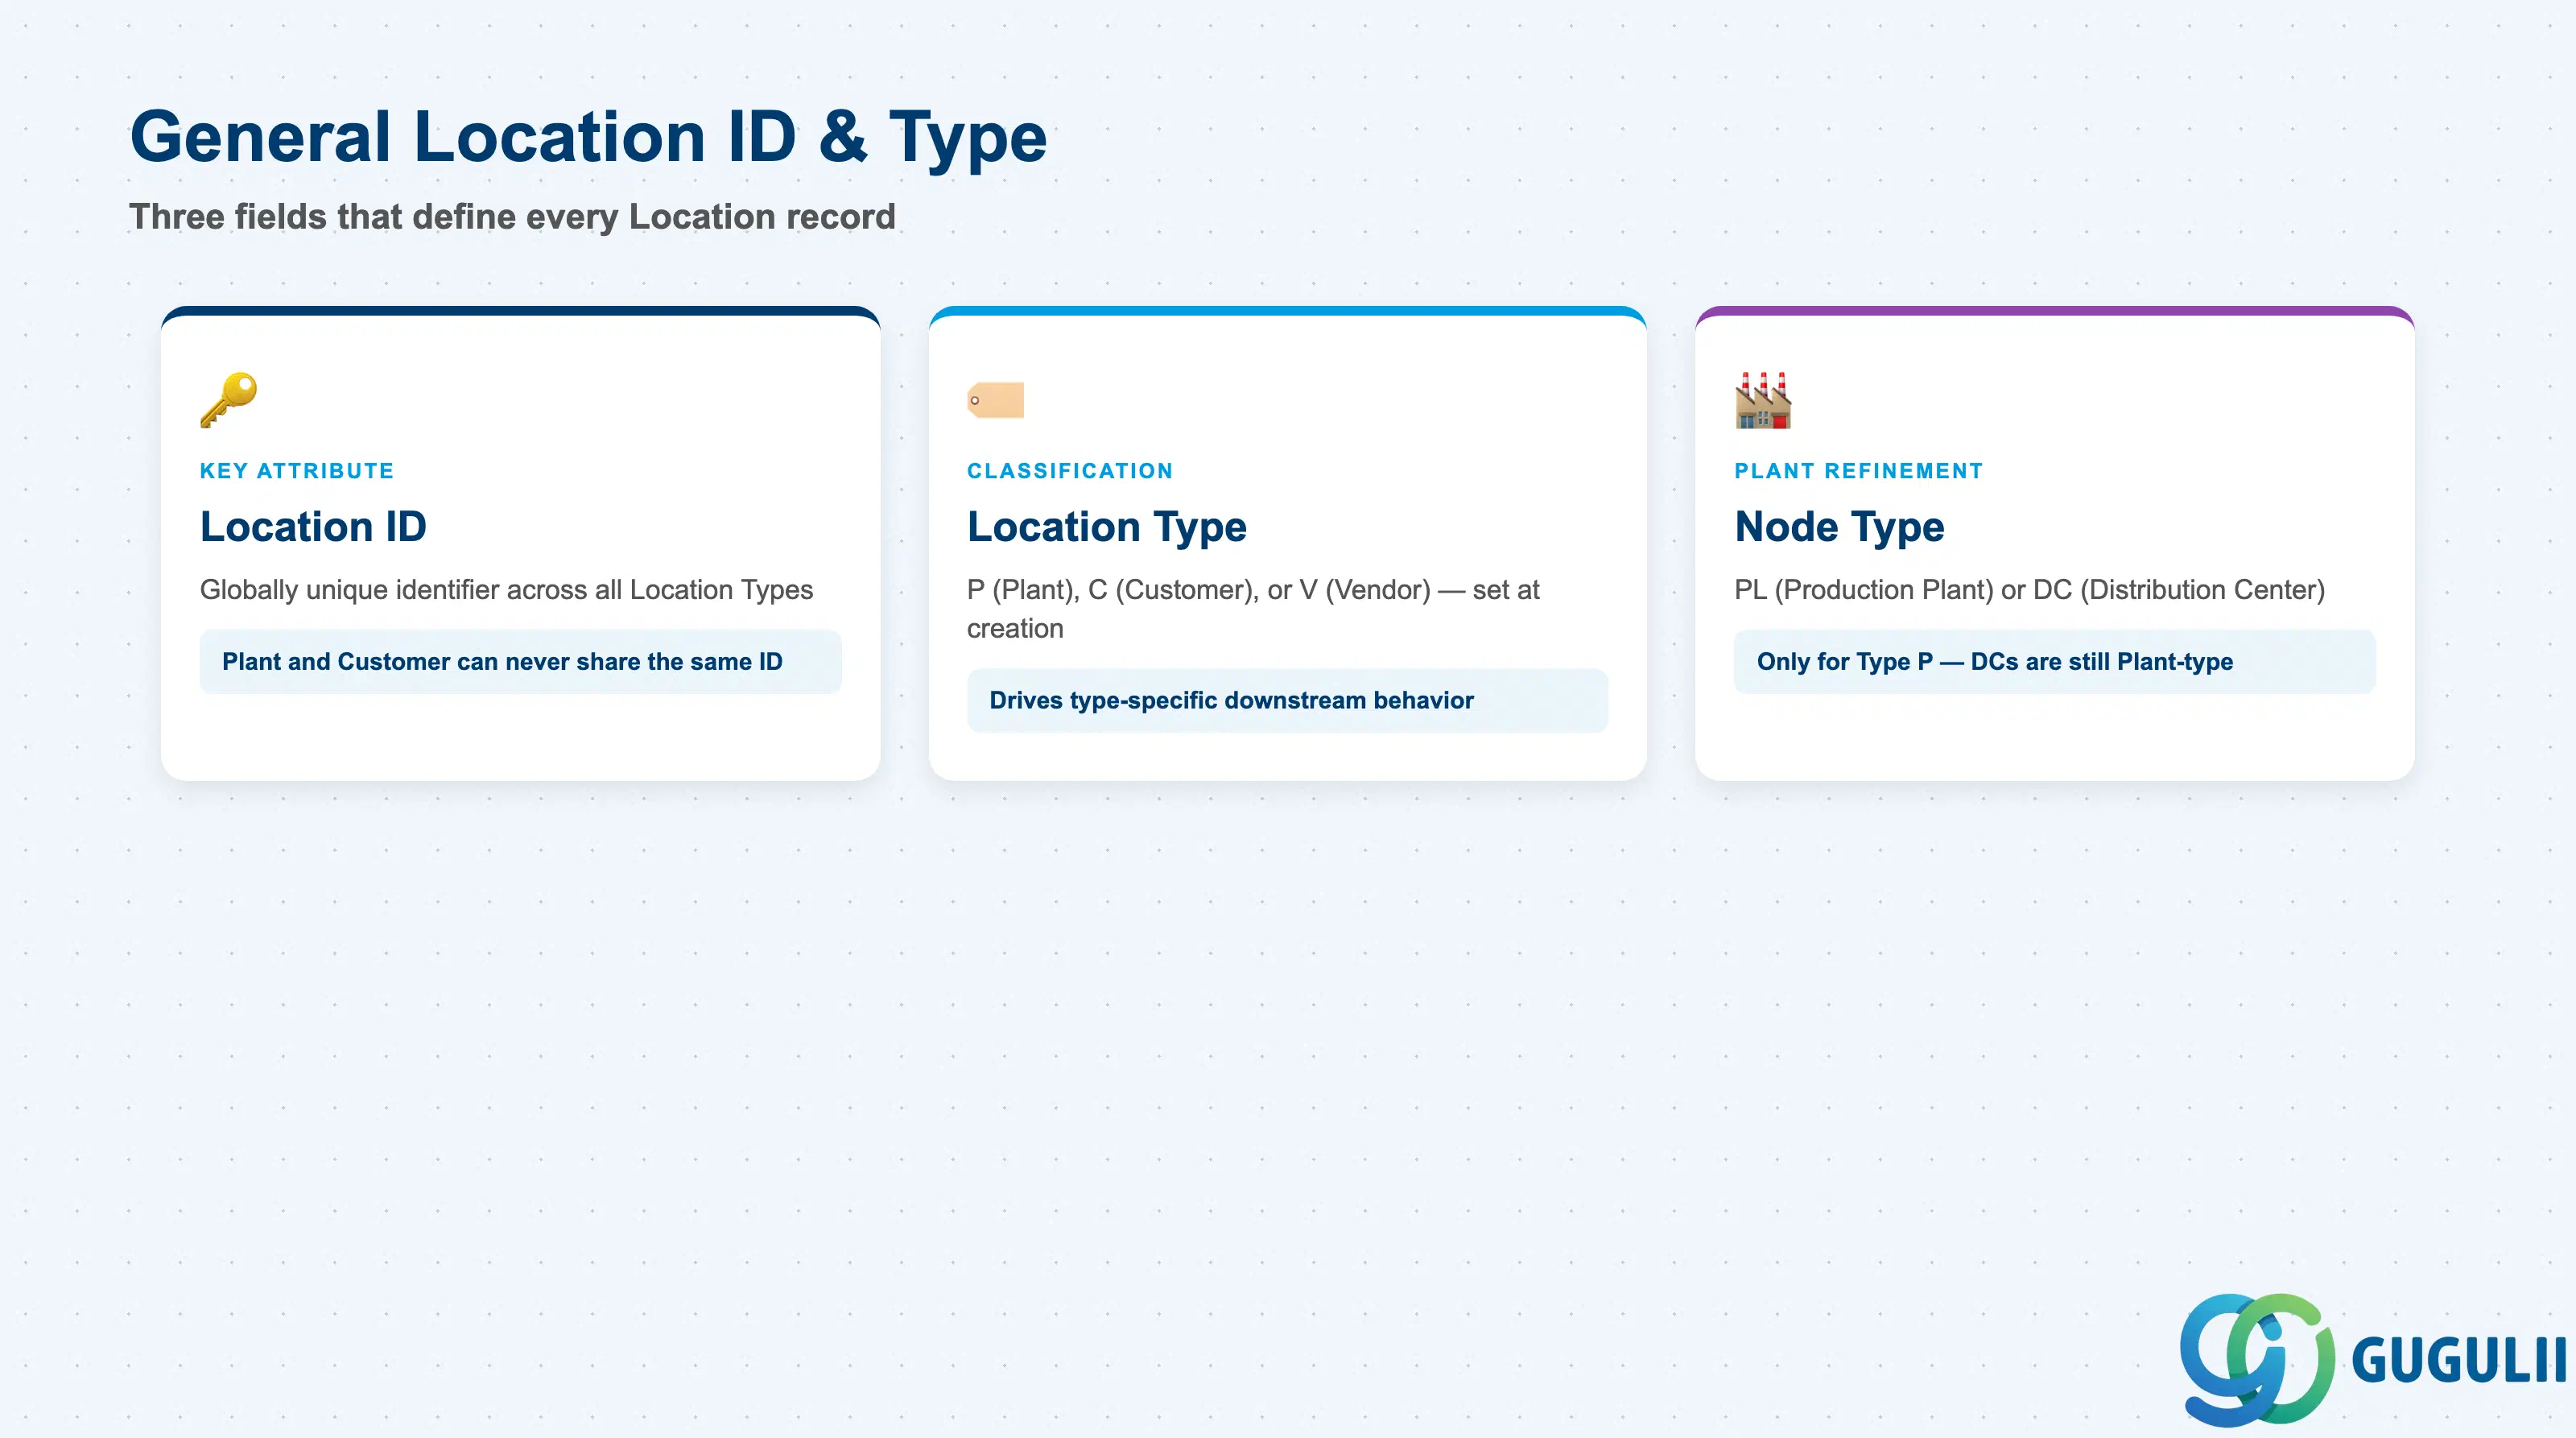This screenshot has width=2576, height=1438.
Task: Click the 'KEY ATTRIBUTE' label
Action: coord(297,471)
